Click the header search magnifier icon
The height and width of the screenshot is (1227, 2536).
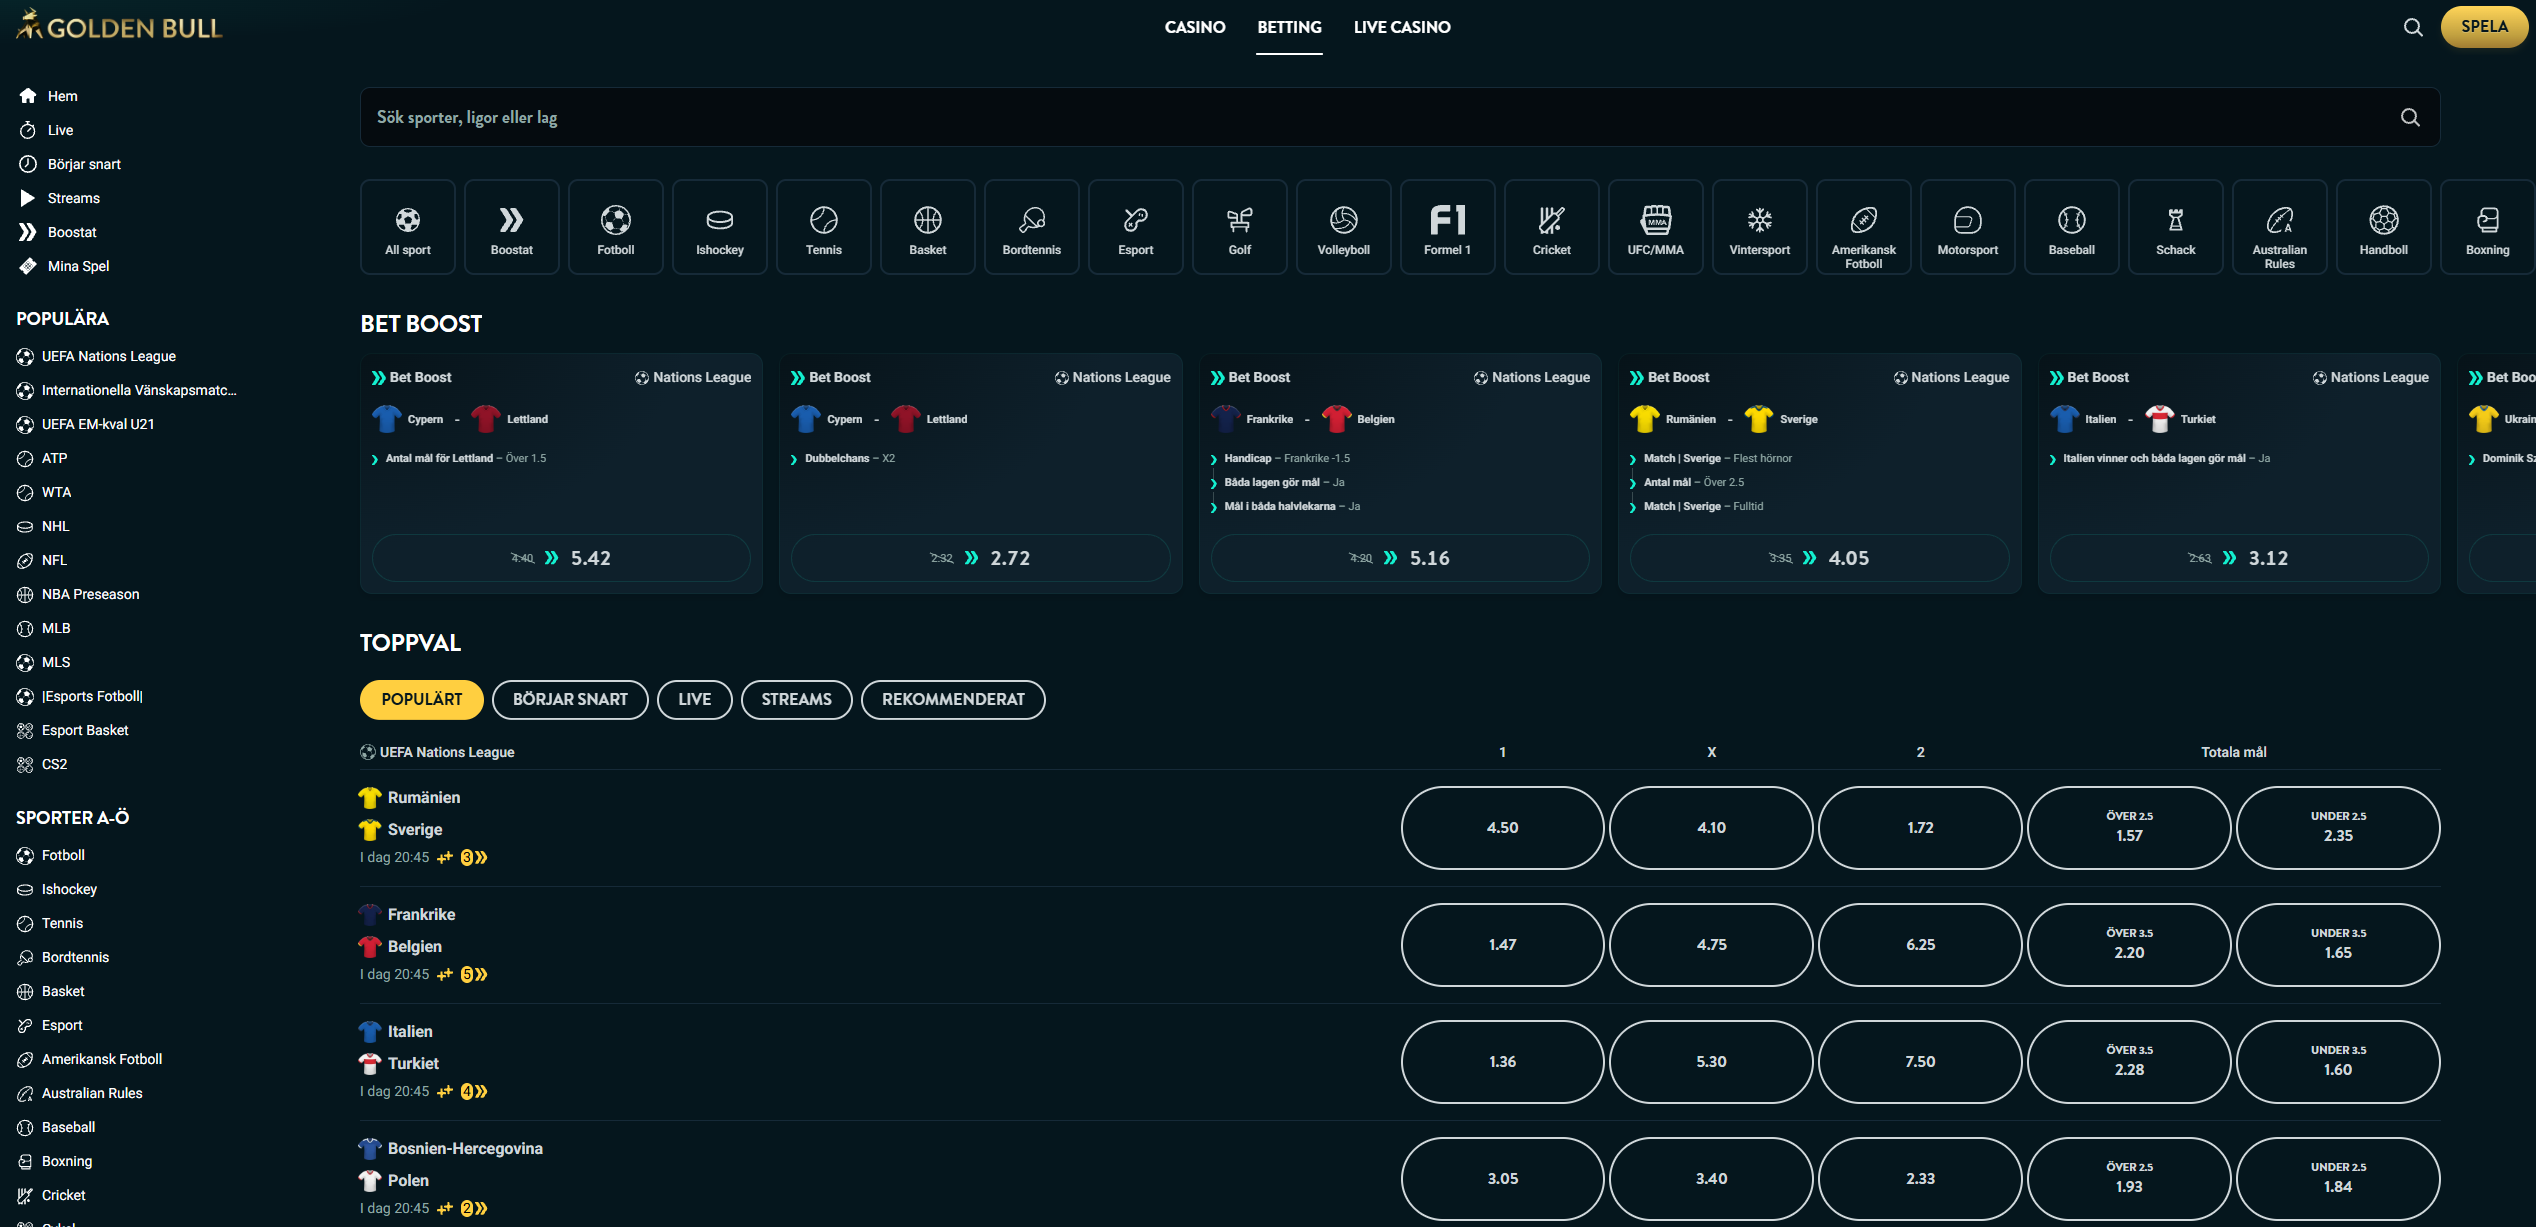point(2413,27)
